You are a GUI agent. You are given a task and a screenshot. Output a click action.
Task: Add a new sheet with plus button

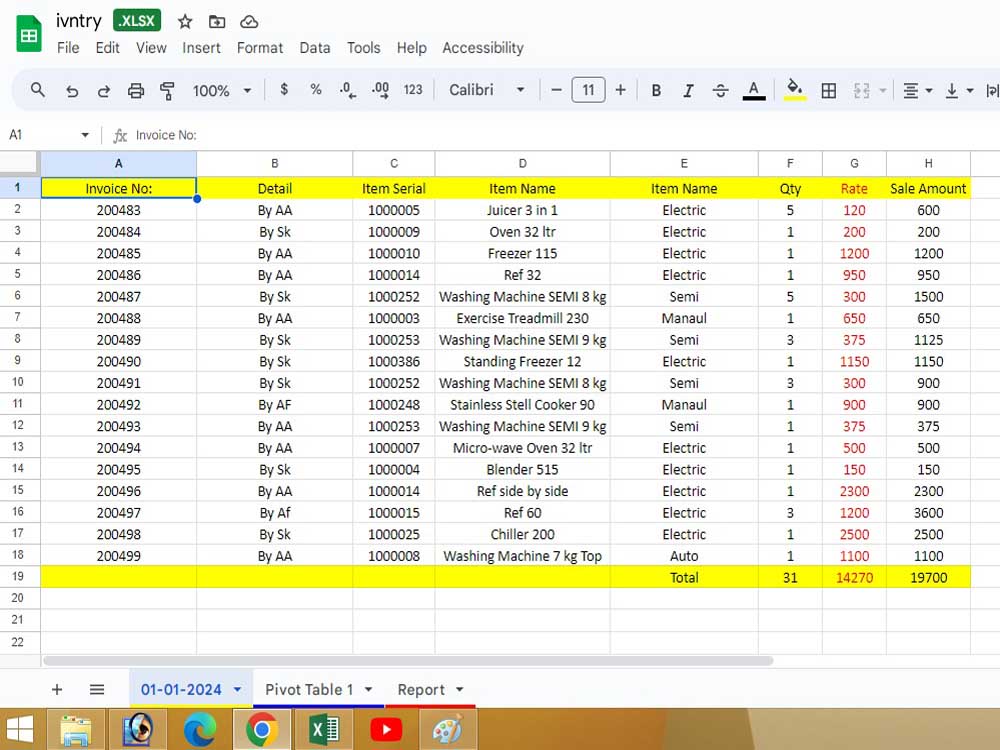pos(57,689)
